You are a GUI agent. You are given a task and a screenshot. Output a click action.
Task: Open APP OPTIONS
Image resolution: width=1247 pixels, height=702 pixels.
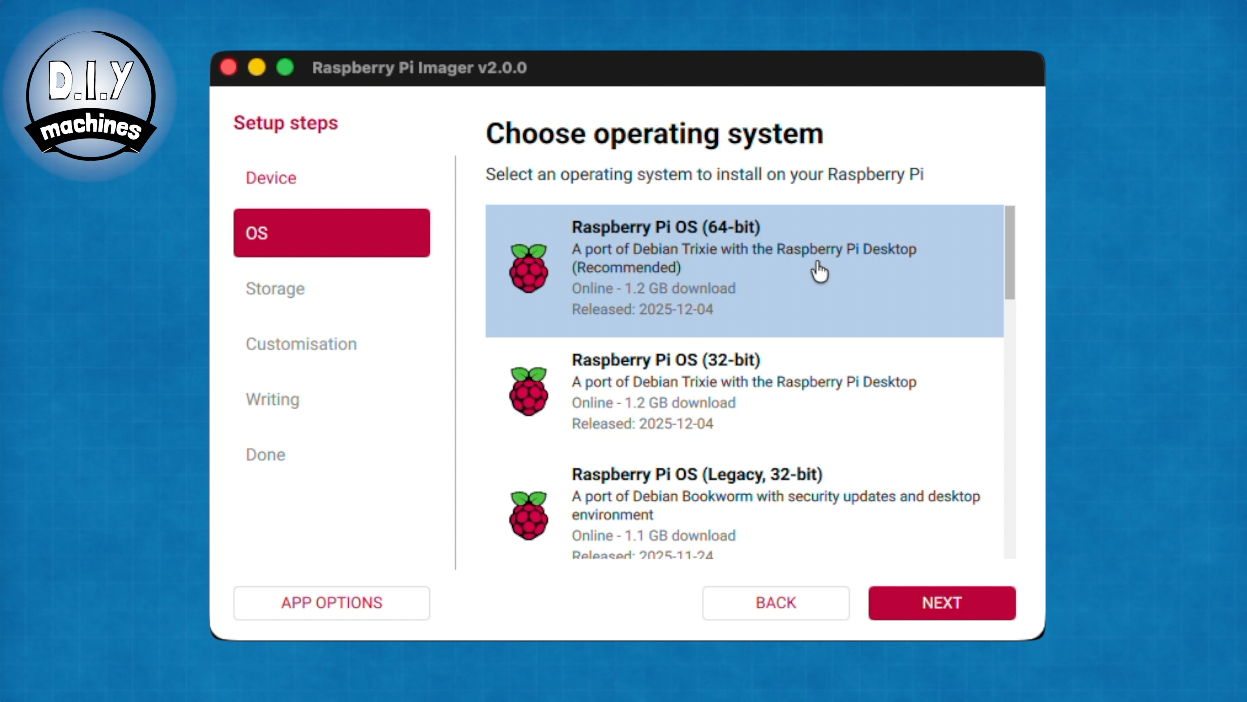332,603
